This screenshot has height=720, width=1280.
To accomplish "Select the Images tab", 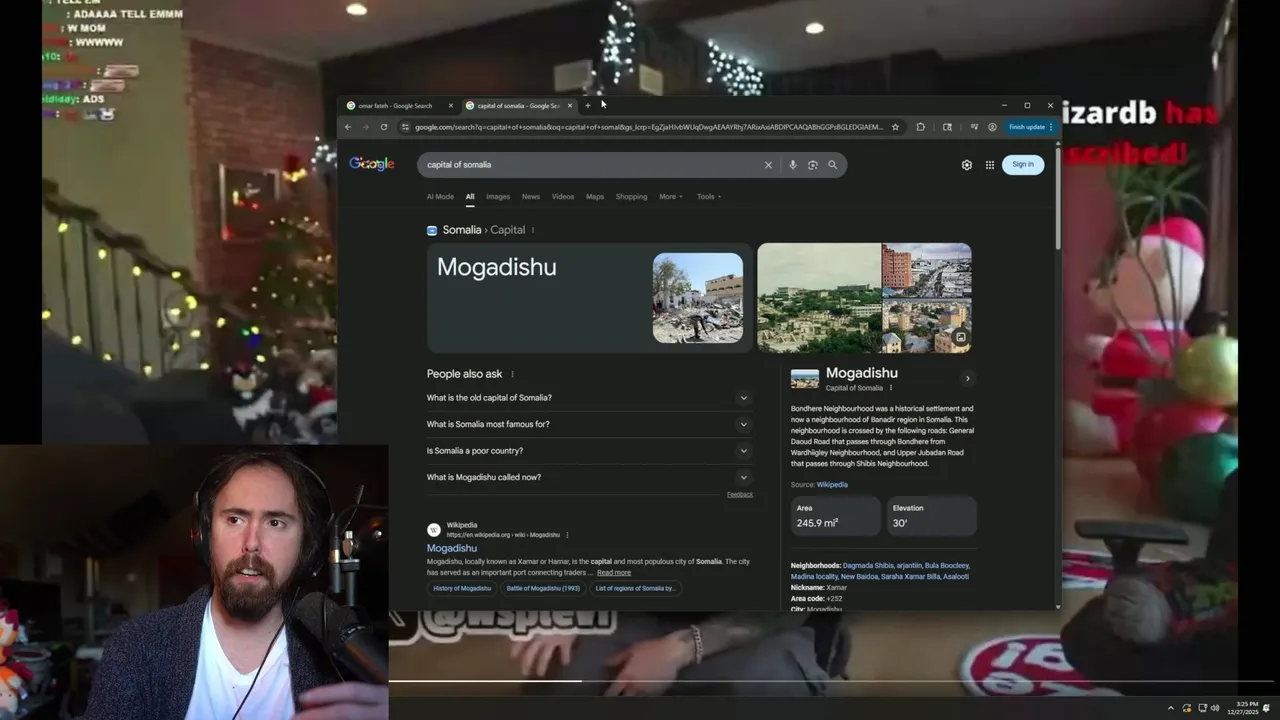I will [x=498, y=197].
